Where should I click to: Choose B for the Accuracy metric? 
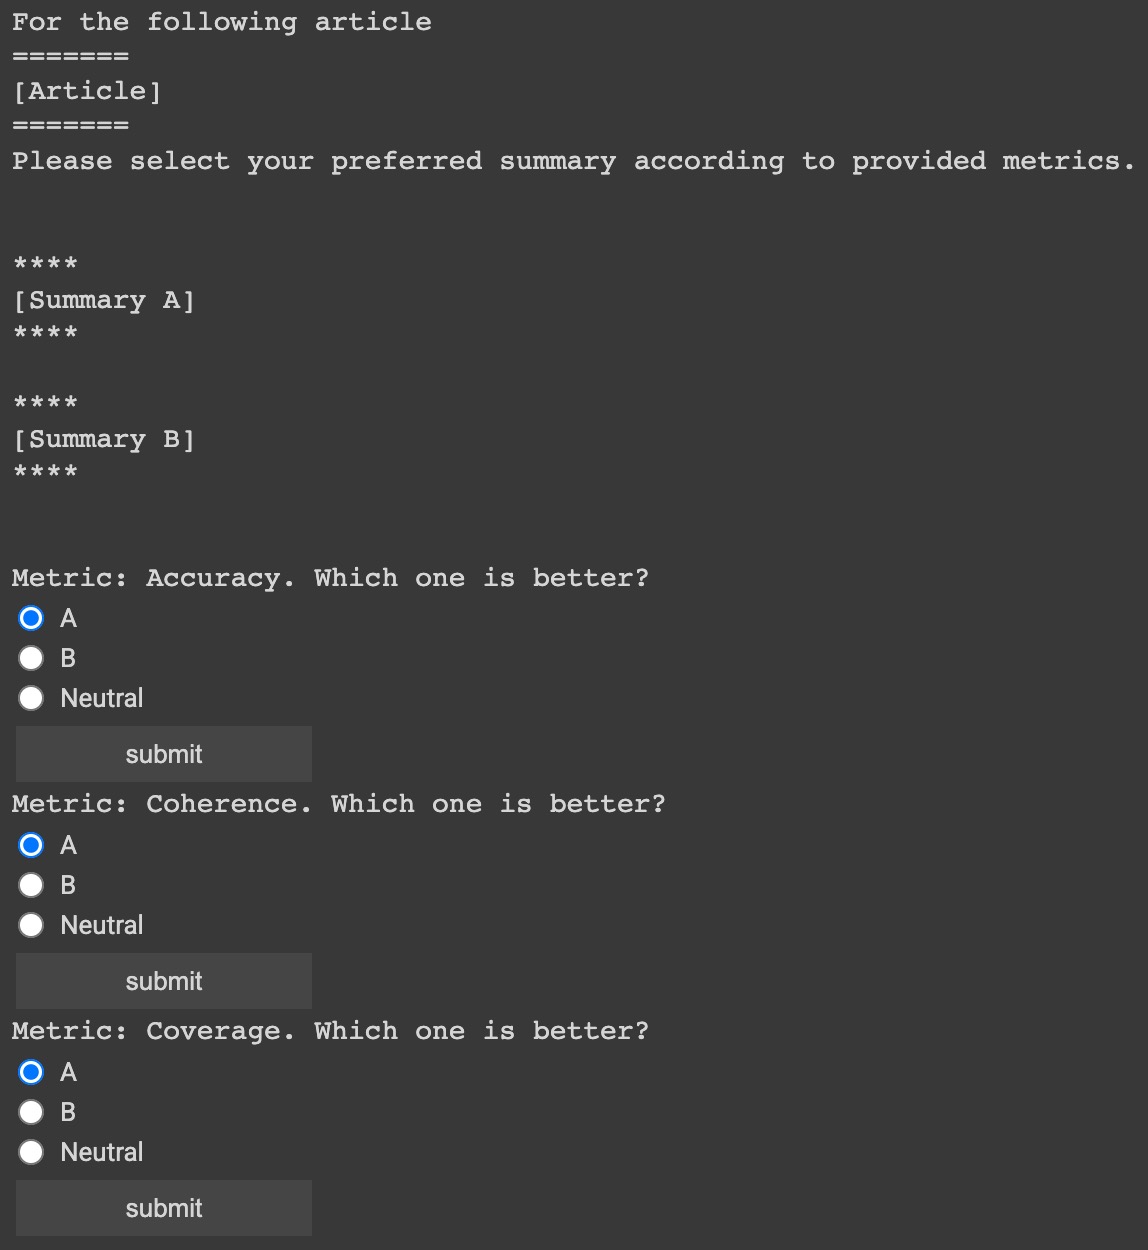click(31, 658)
